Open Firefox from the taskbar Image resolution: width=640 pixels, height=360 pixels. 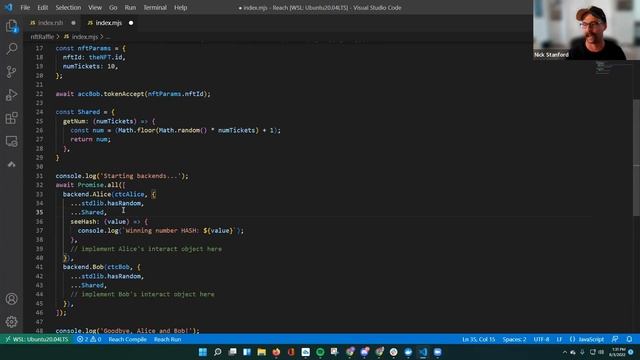coord(276,352)
